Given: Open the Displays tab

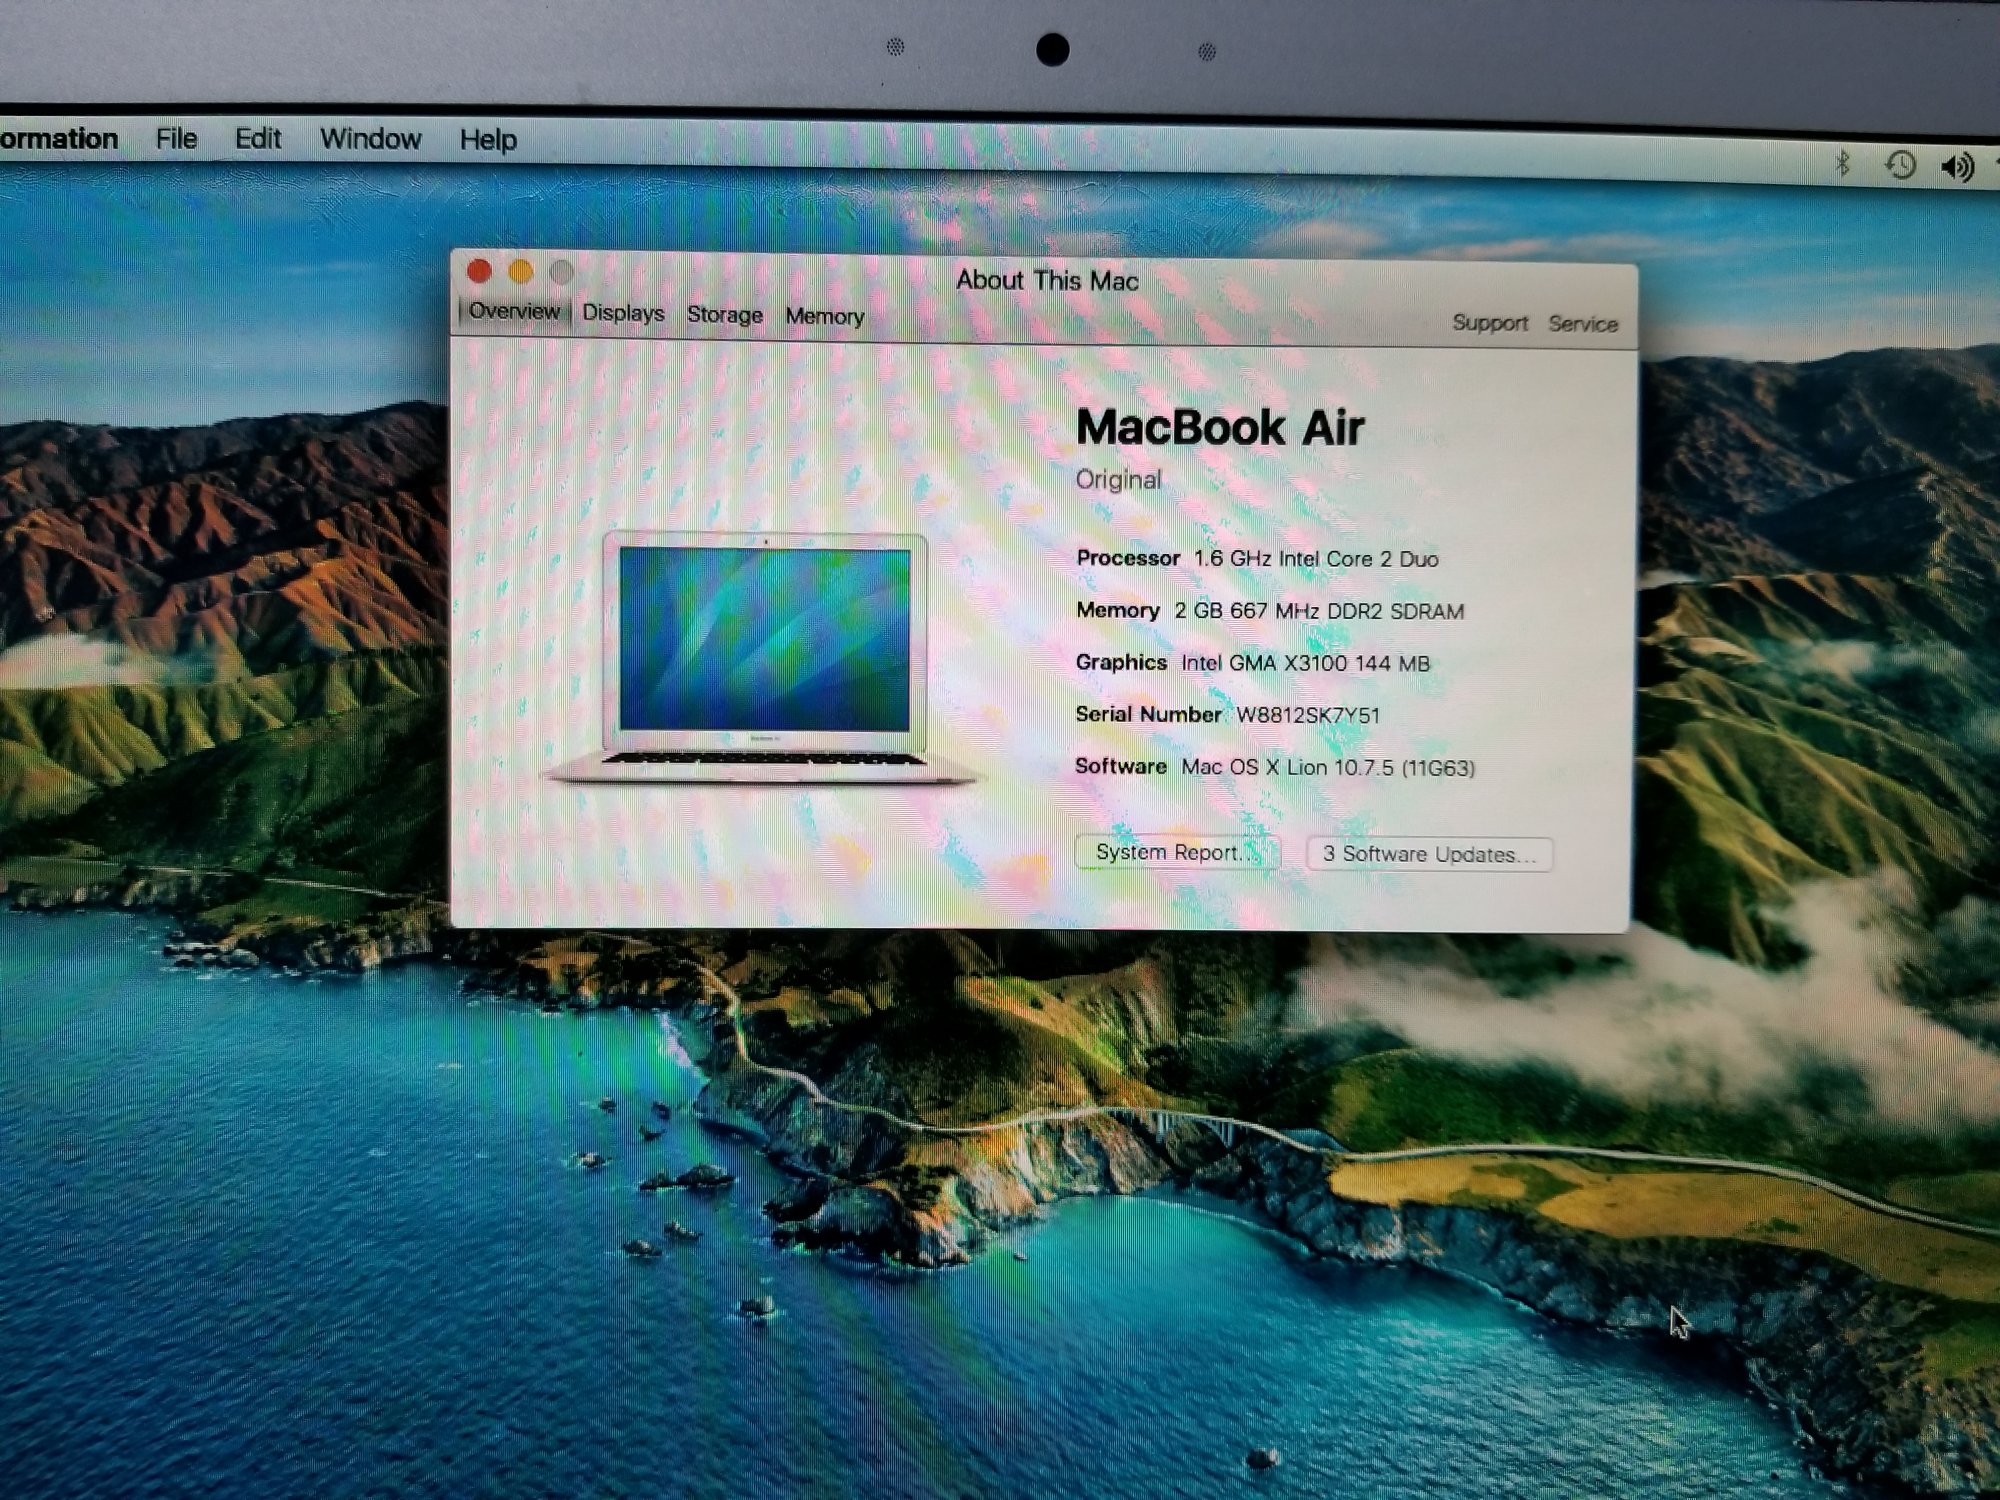Looking at the screenshot, I should [623, 313].
